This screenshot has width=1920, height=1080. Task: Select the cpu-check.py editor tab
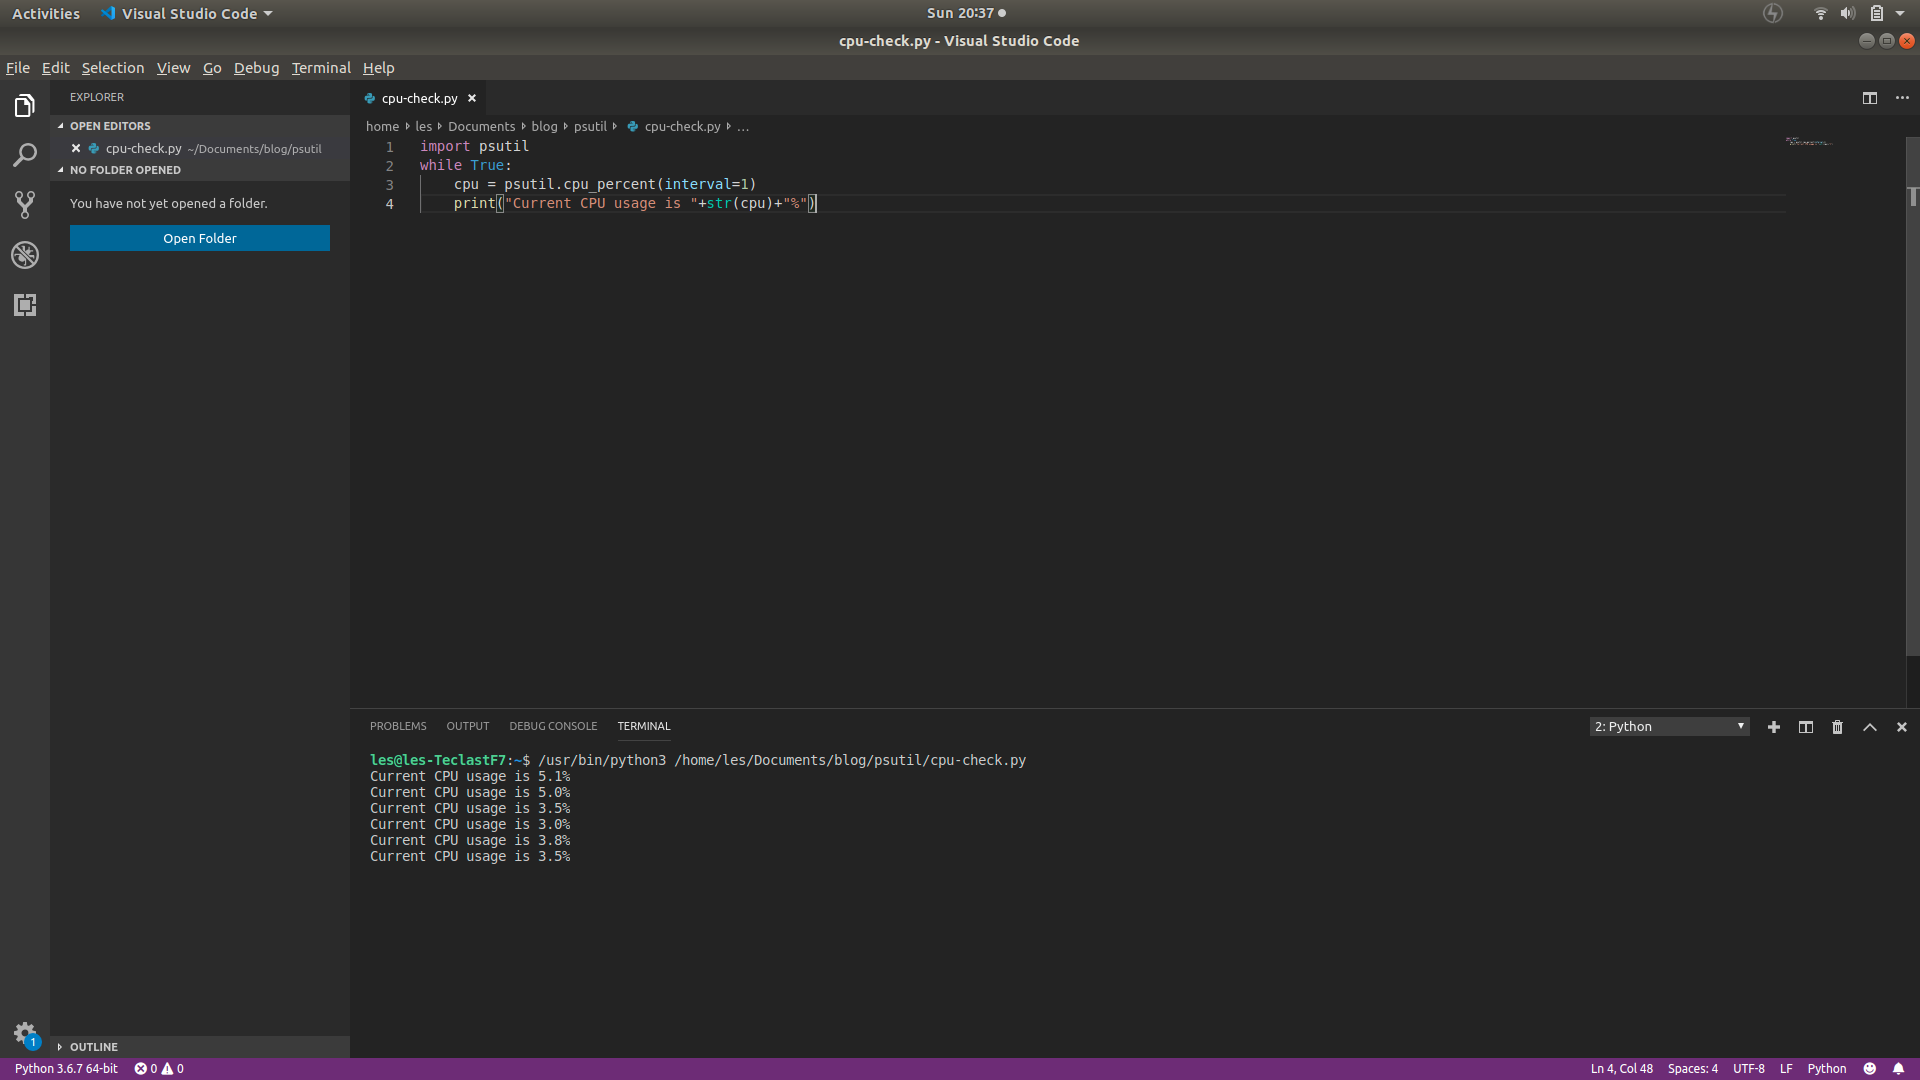[419, 98]
